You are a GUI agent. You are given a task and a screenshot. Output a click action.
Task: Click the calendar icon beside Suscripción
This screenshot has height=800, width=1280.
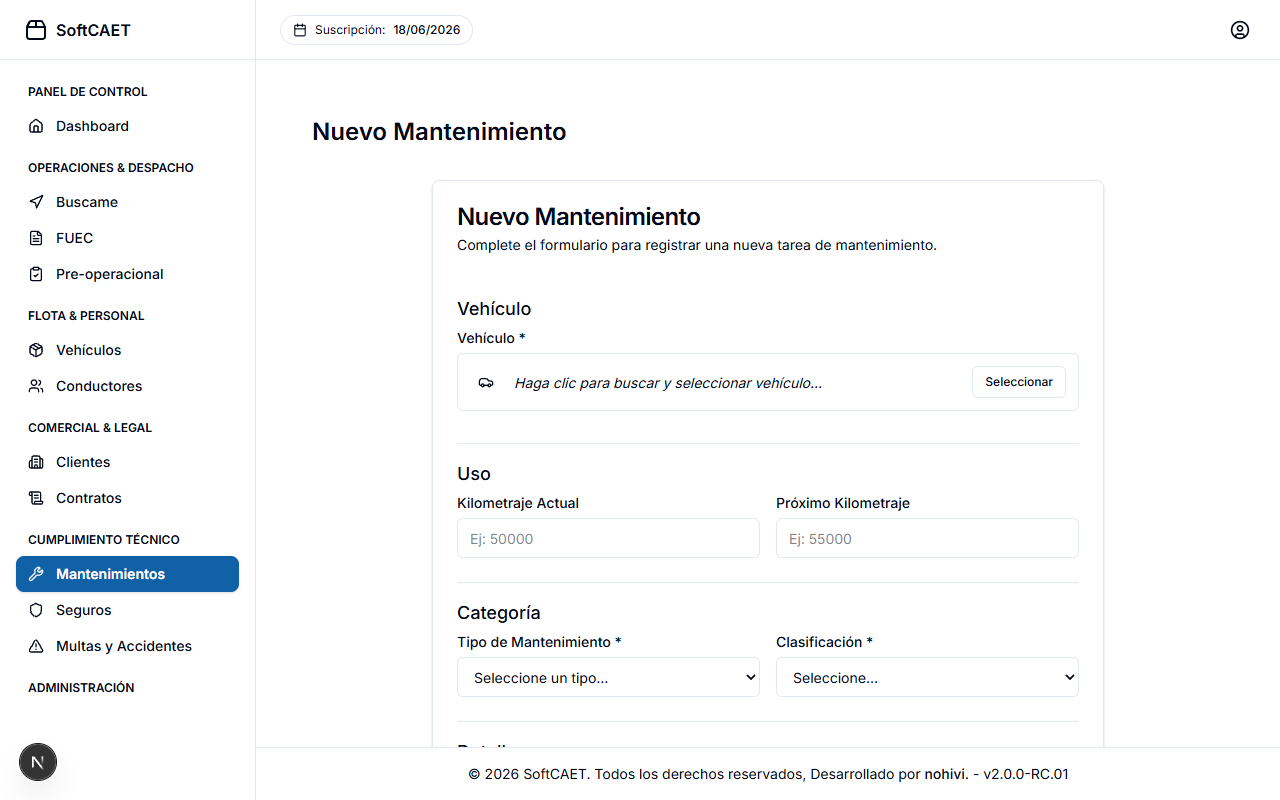pyautogui.click(x=300, y=30)
